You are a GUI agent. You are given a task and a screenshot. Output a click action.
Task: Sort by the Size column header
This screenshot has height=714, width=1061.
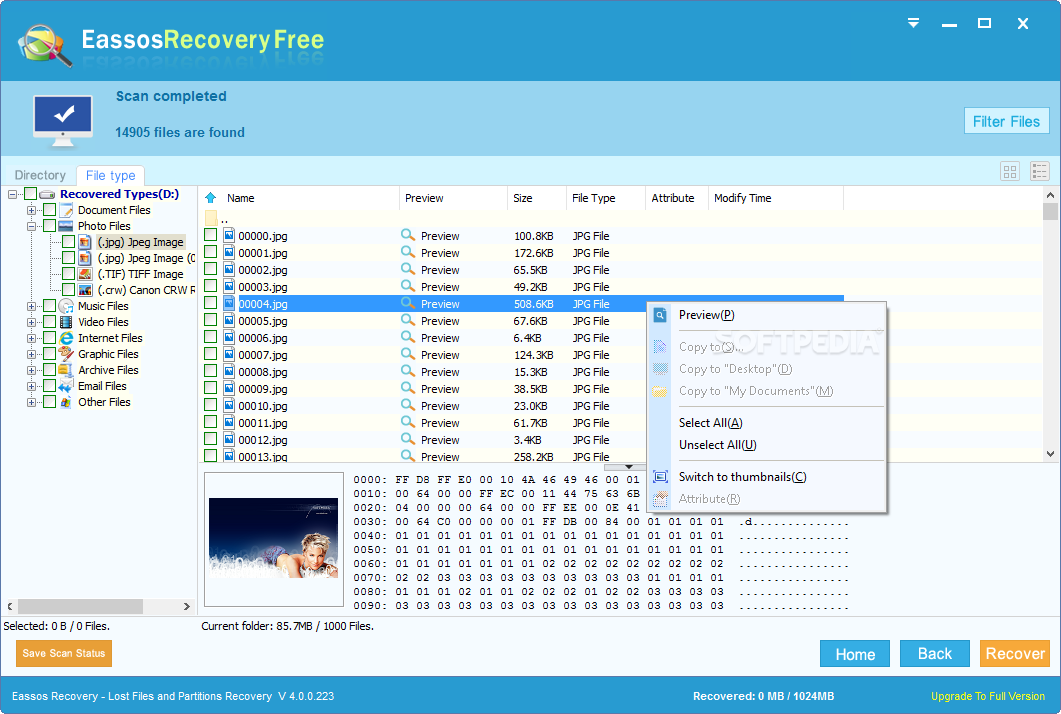[537, 198]
